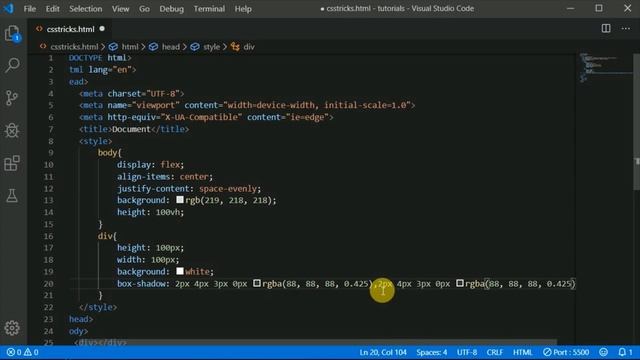
Task: Click HTML language mode selector
Action: [522, 352]
